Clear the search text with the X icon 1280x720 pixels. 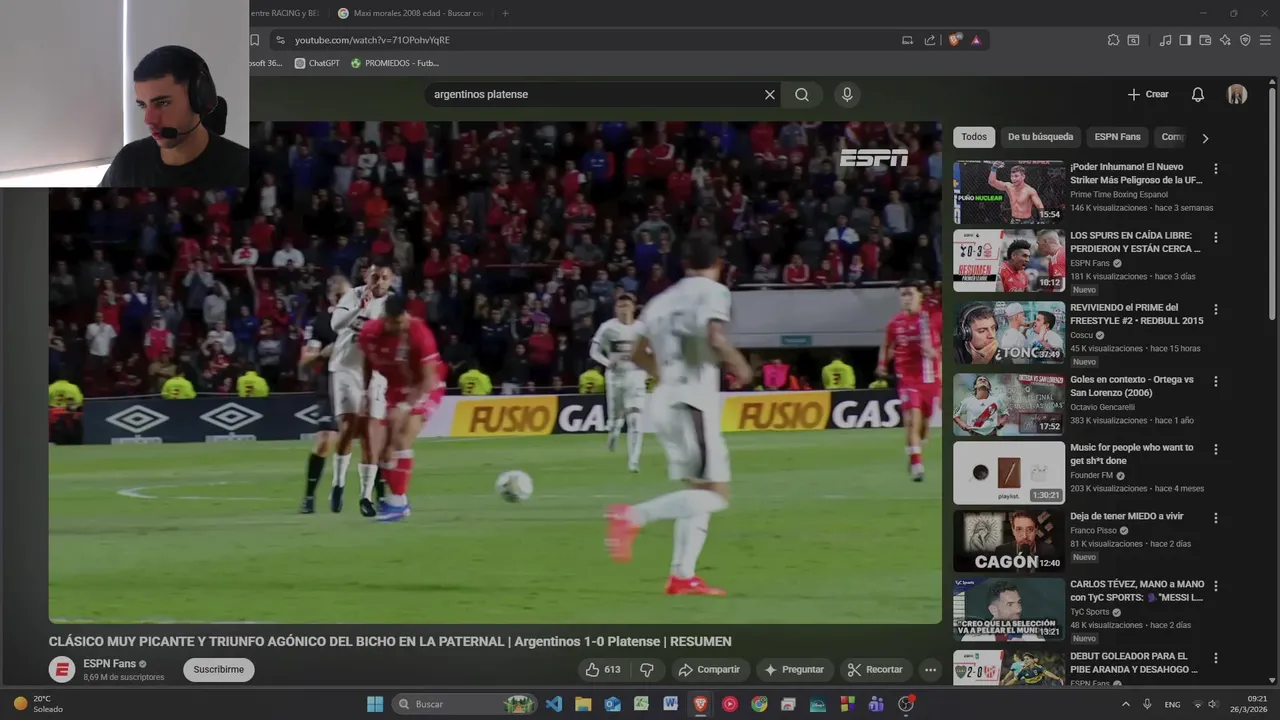770,94
